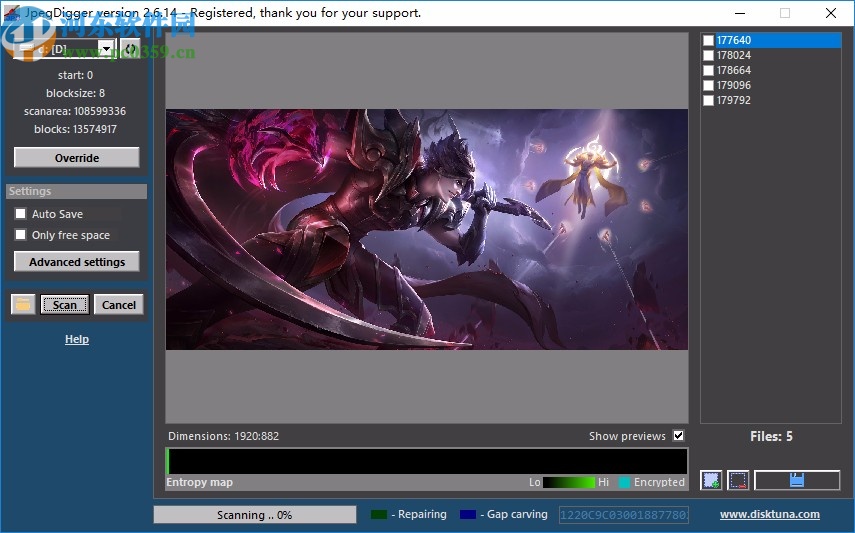The image size is (855, 533).
Task: Uncheck the Show previews checkbox
Action: [679, 436]
